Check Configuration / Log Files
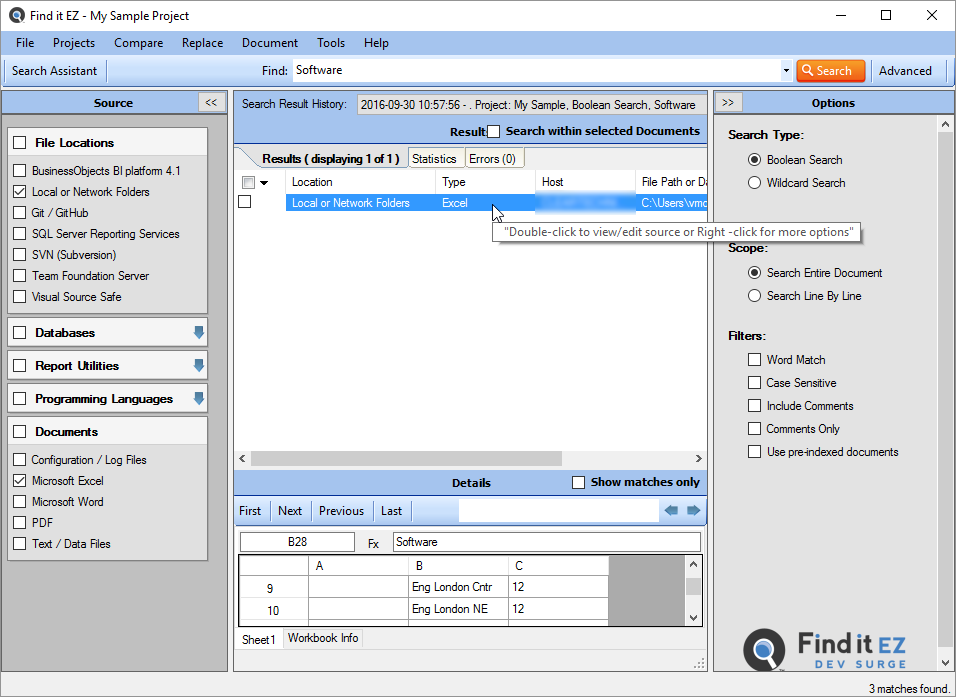The width and height of the screenshot is (956, 697). click(20, 460)
